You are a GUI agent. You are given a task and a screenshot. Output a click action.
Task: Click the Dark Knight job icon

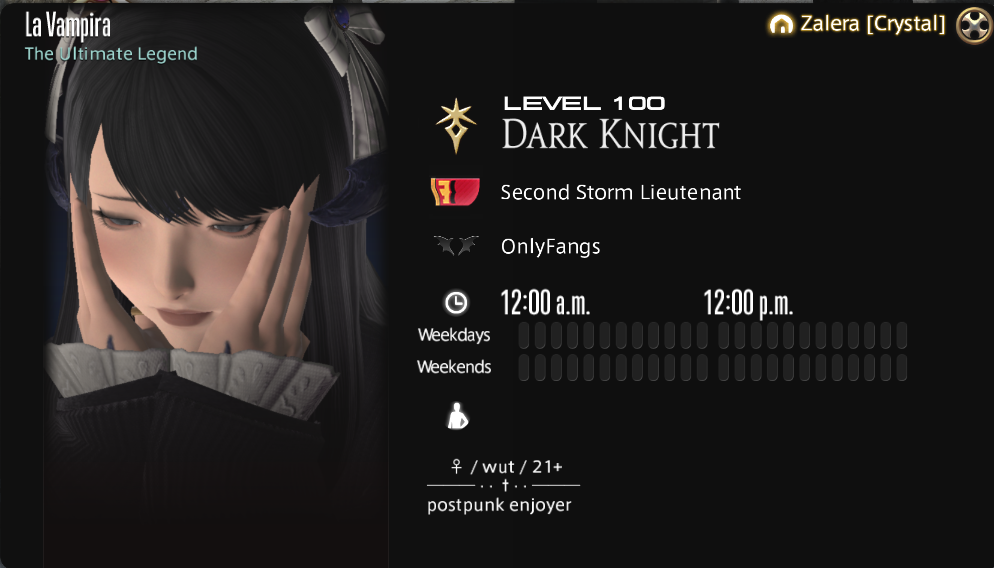click(456, 126)
